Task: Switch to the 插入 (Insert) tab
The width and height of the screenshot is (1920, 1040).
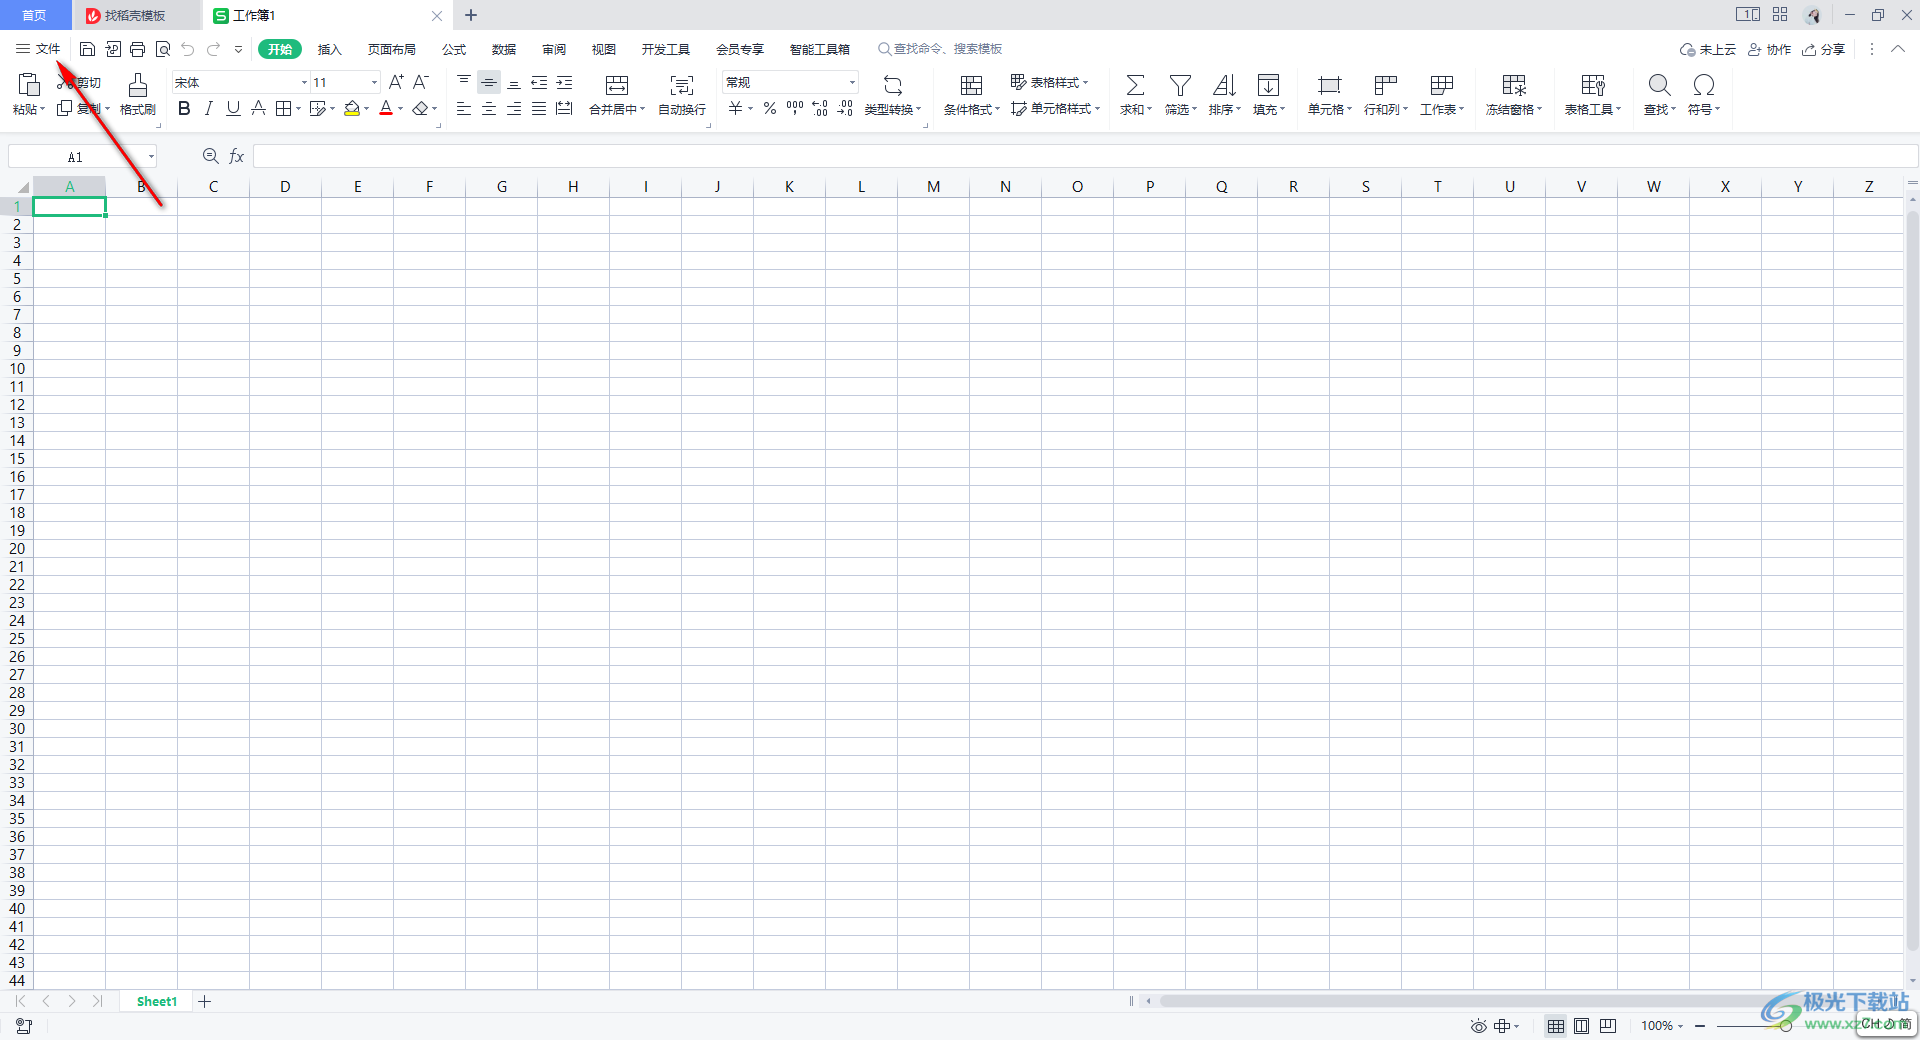Action: tap(329, 49)
